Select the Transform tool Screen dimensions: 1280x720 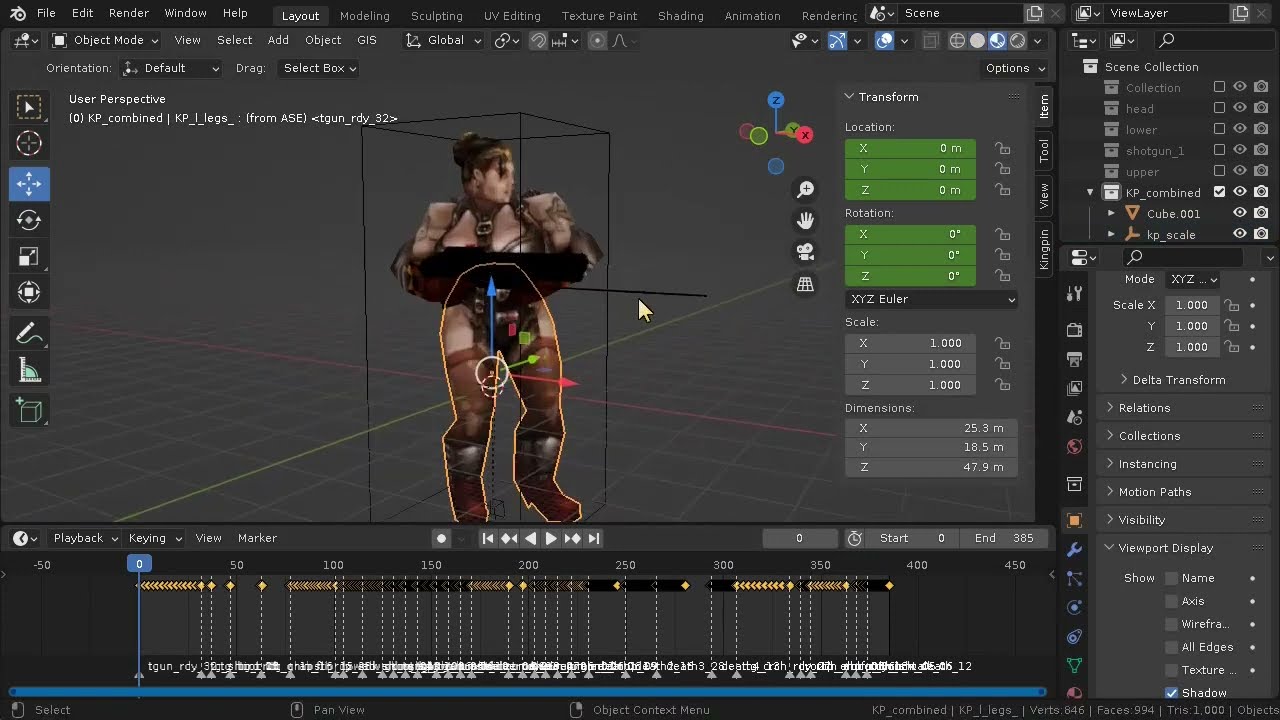(29, 294)
